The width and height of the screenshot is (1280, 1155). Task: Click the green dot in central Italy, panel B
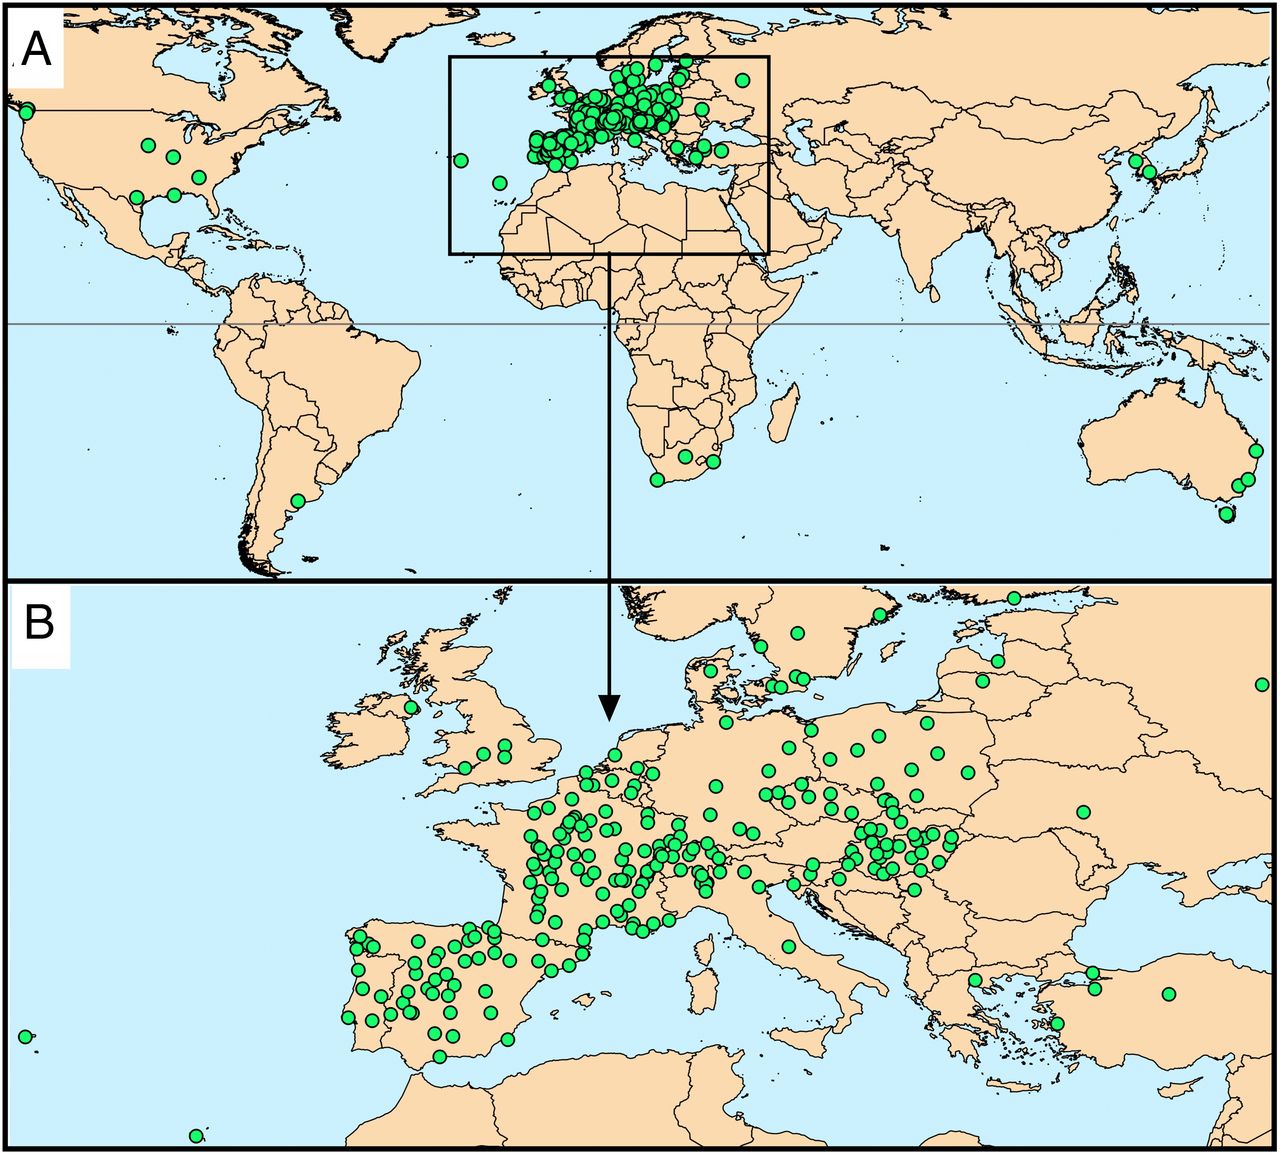coord(788,946)
